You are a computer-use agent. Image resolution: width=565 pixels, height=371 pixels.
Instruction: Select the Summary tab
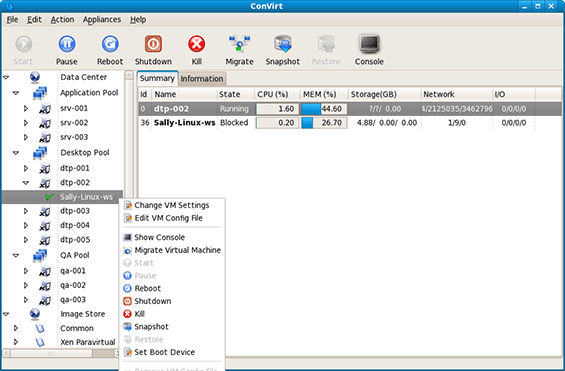coord(157,78)
